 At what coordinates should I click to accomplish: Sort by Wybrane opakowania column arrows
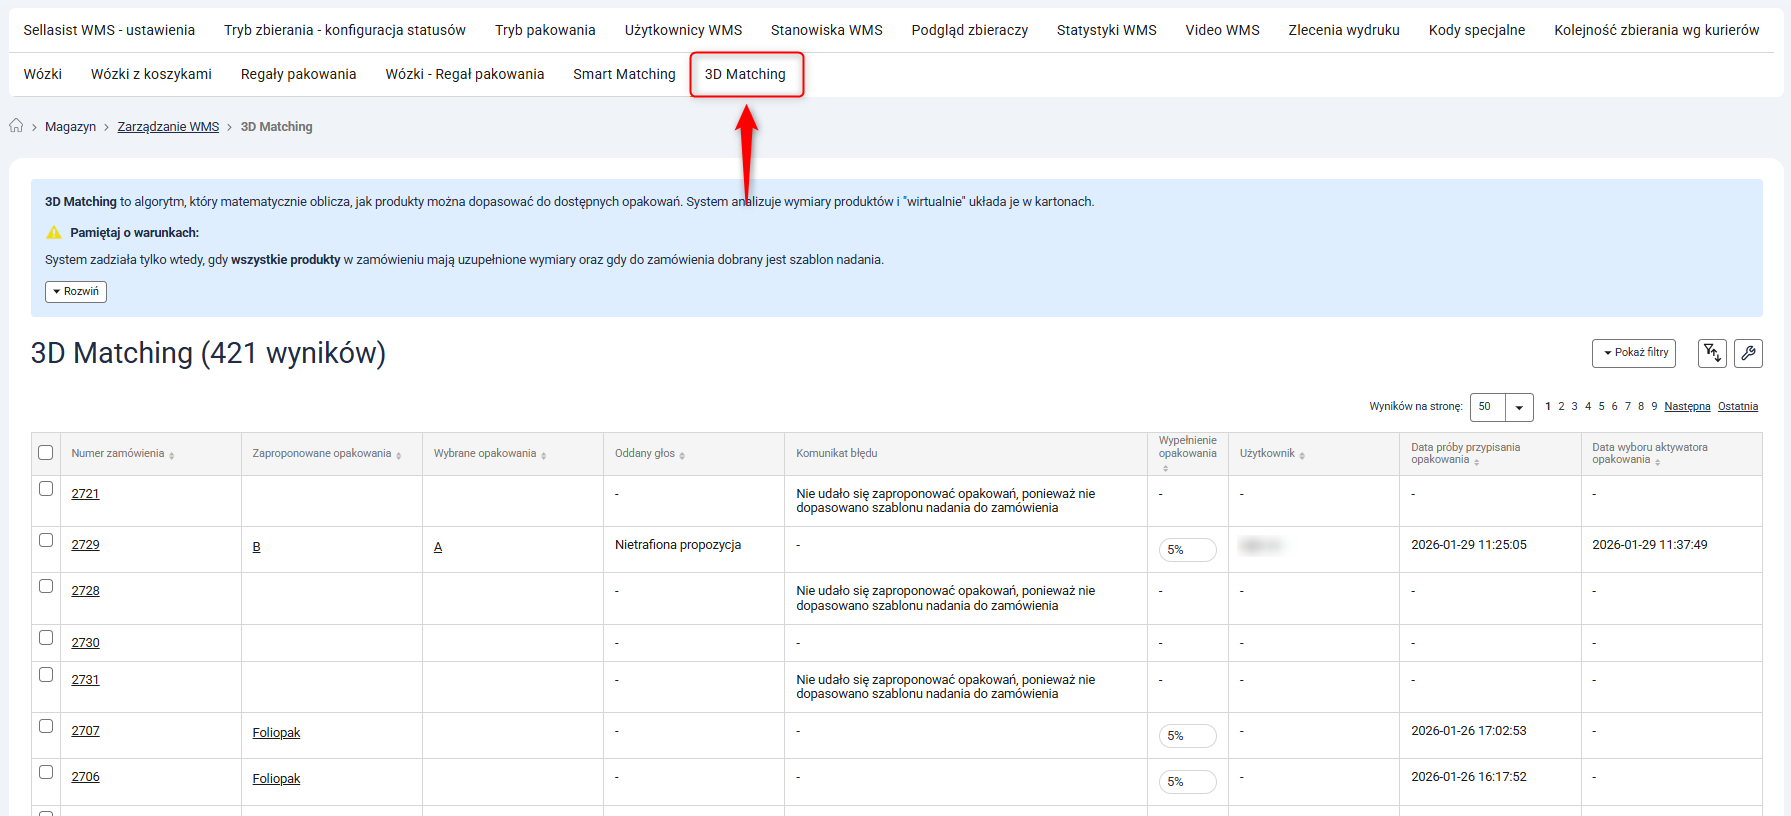pyautogui.click(x=544, y=455)
